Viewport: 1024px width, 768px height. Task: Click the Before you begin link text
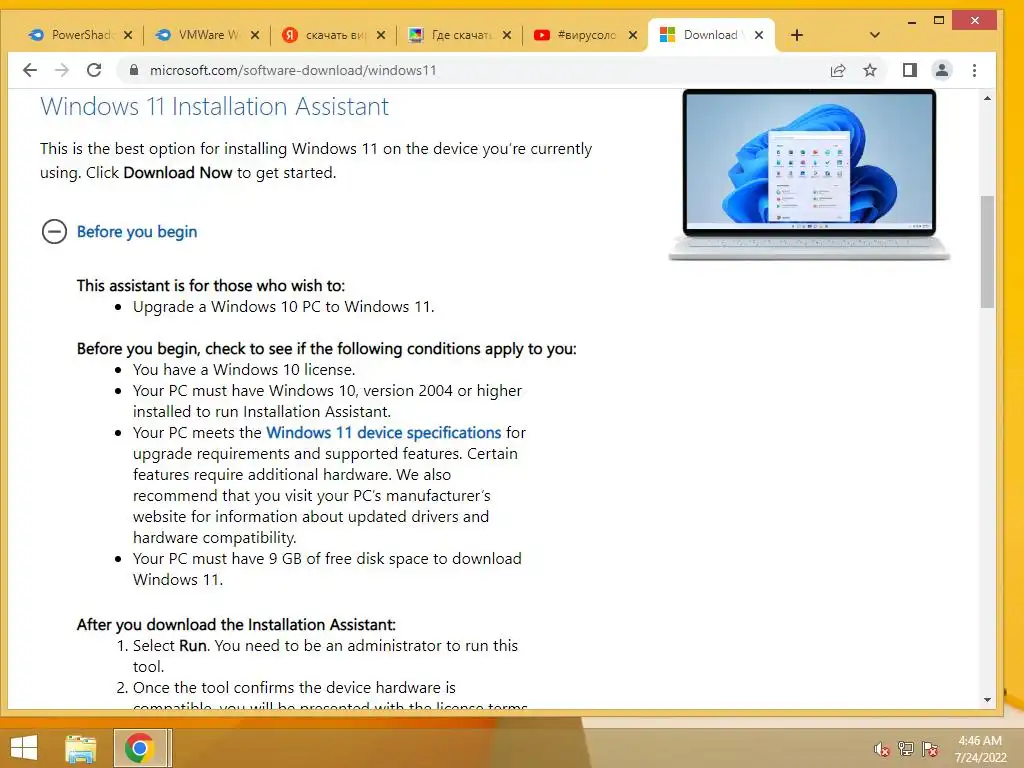(x=136, y=232)
